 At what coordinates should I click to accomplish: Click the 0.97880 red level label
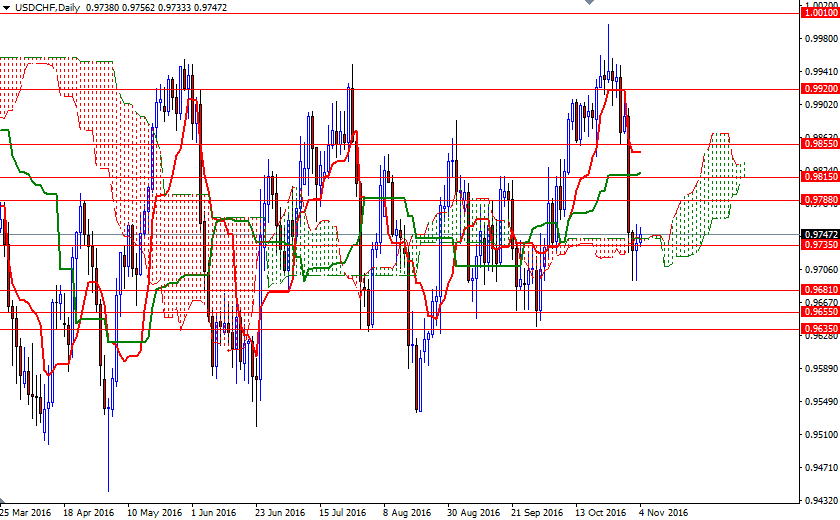tap(820, 200)
